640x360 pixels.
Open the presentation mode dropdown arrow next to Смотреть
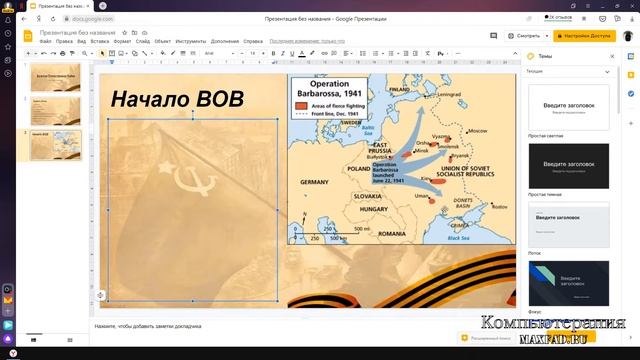point(547,36)
